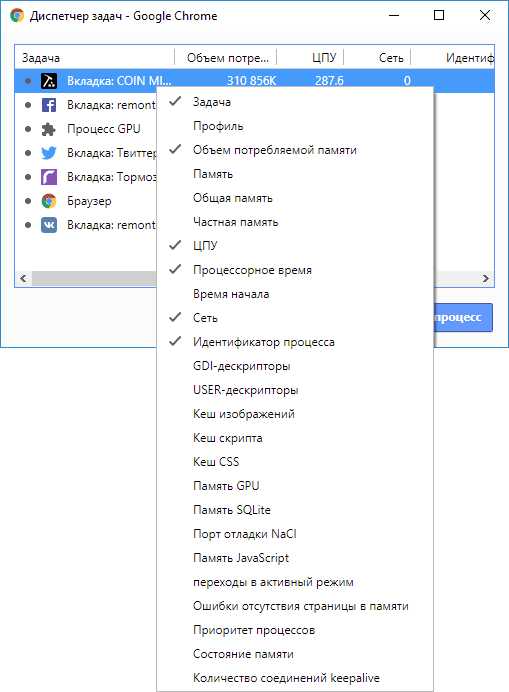Image resolution: width=509 pixels, height=692 pixels.
Task: Select the Вкладка: COIN MI... row
Action: pos(254,81)
